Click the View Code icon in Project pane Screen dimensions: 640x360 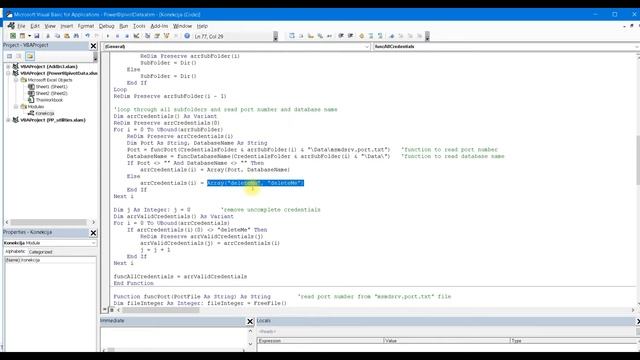(9, 56)
